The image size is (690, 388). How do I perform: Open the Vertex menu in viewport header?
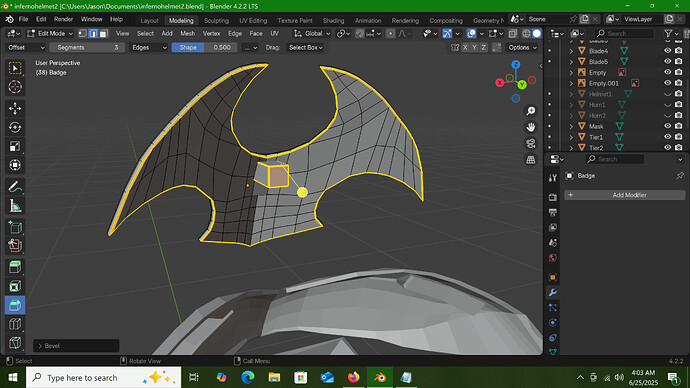(x=211, y=33)
